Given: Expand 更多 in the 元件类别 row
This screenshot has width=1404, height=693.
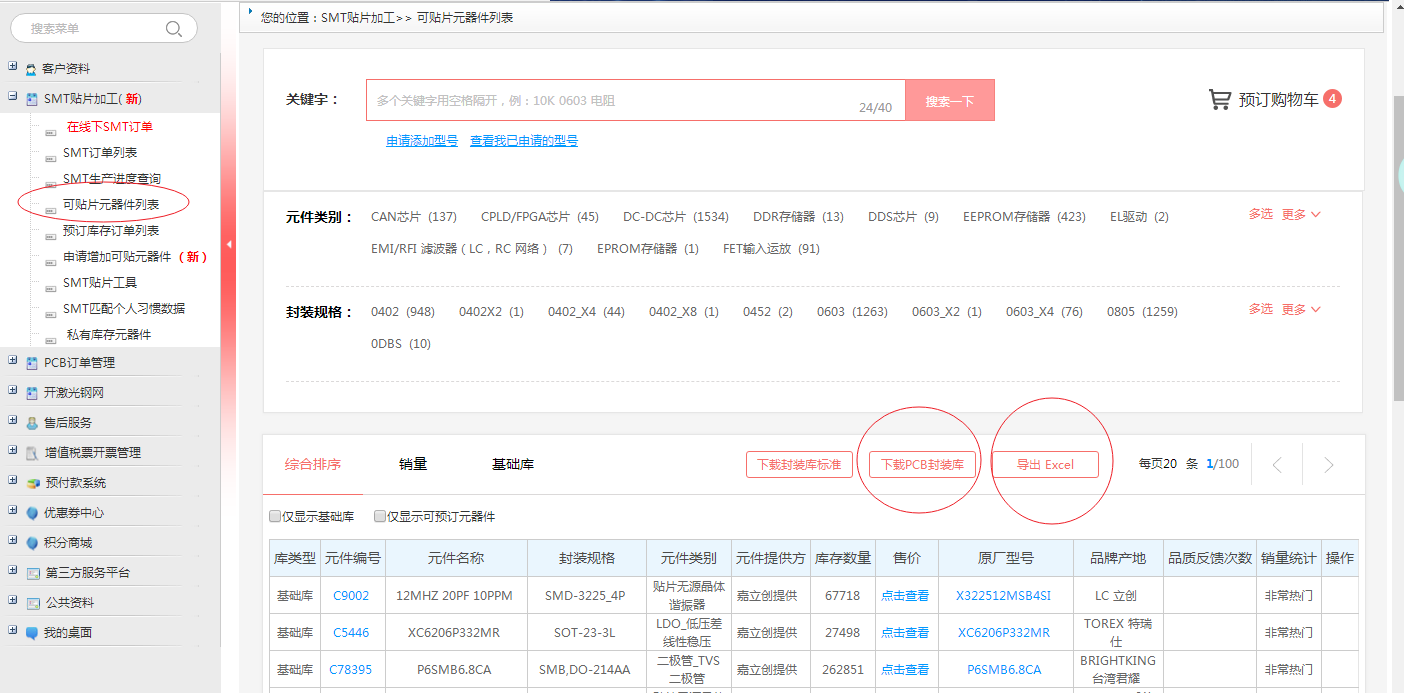Looking at the screenshot, I should 1301,215.
